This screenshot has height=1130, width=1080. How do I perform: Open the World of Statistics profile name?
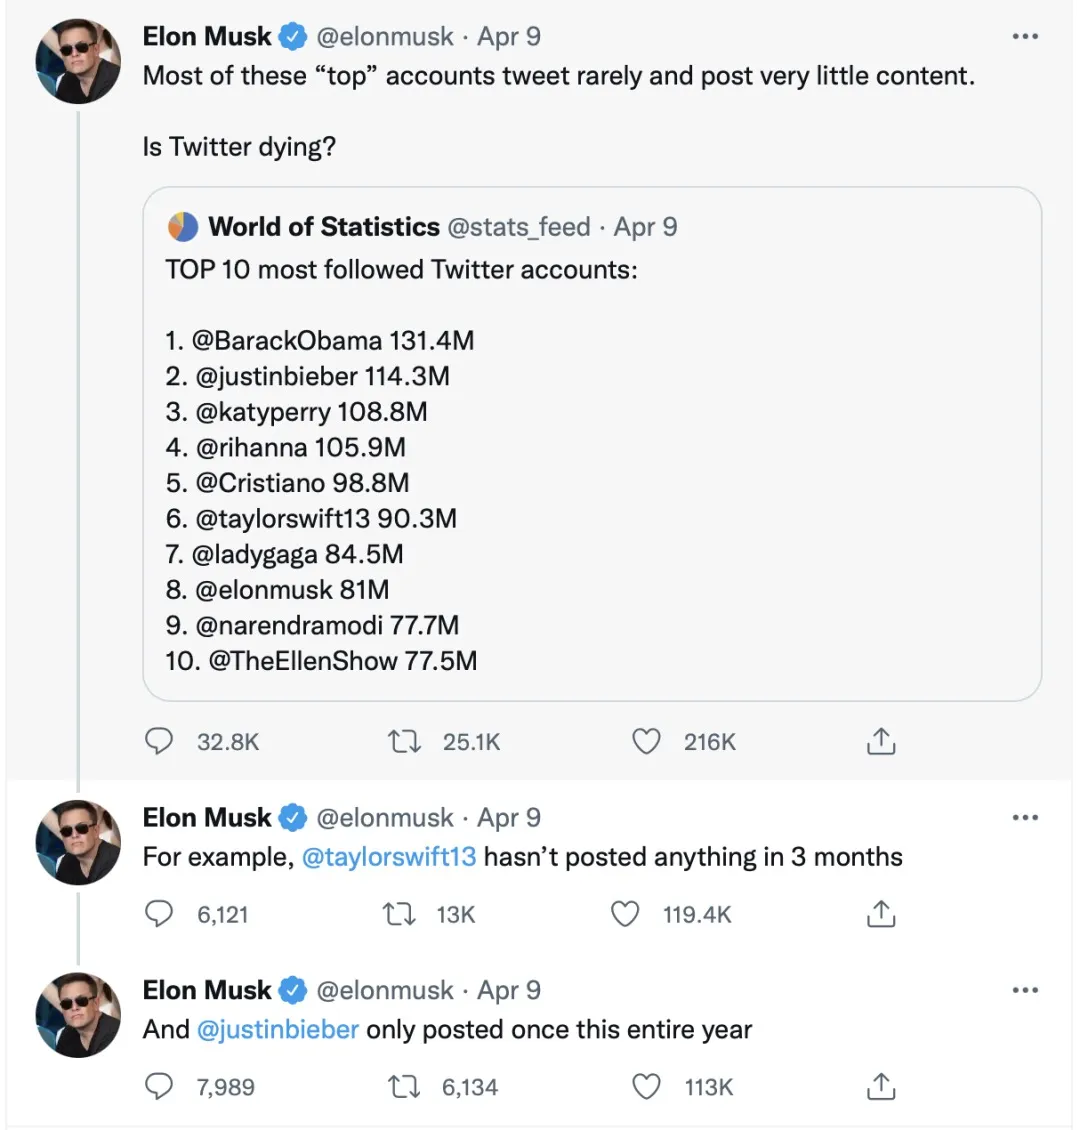click(x=324, y=227)
